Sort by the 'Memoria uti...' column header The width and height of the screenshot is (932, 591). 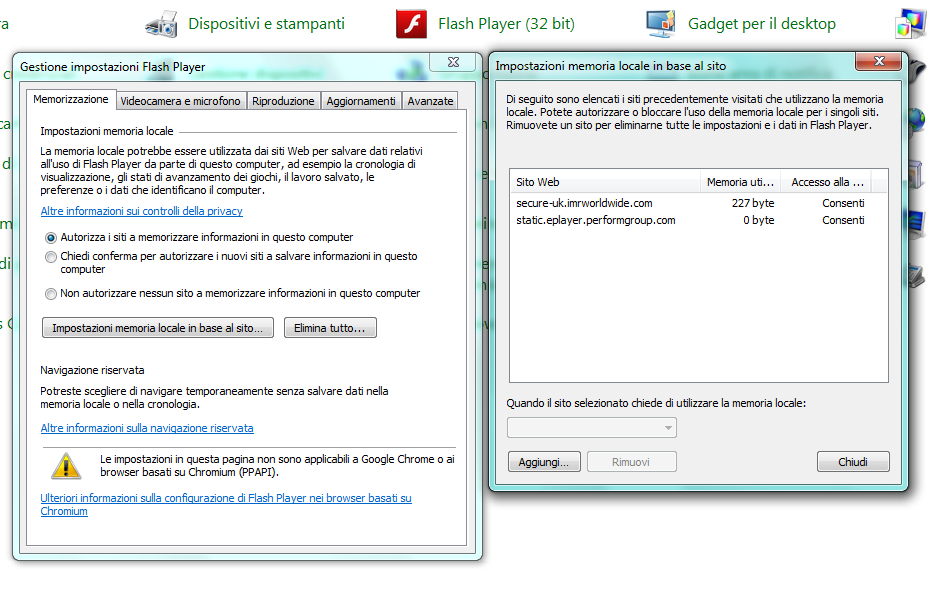click(741, 183)
